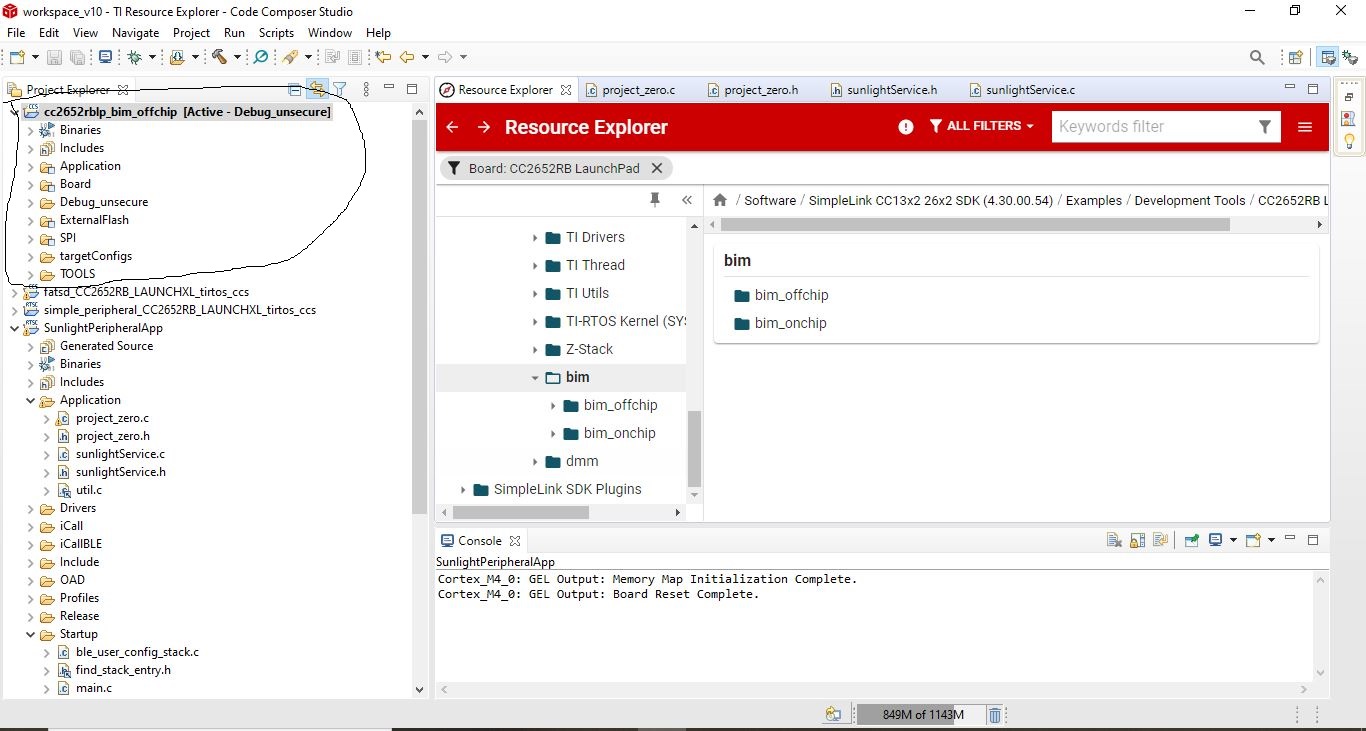Switch to the CCS Edit perspective
Screen dimensions: 1366x731
pos(1328,57)
